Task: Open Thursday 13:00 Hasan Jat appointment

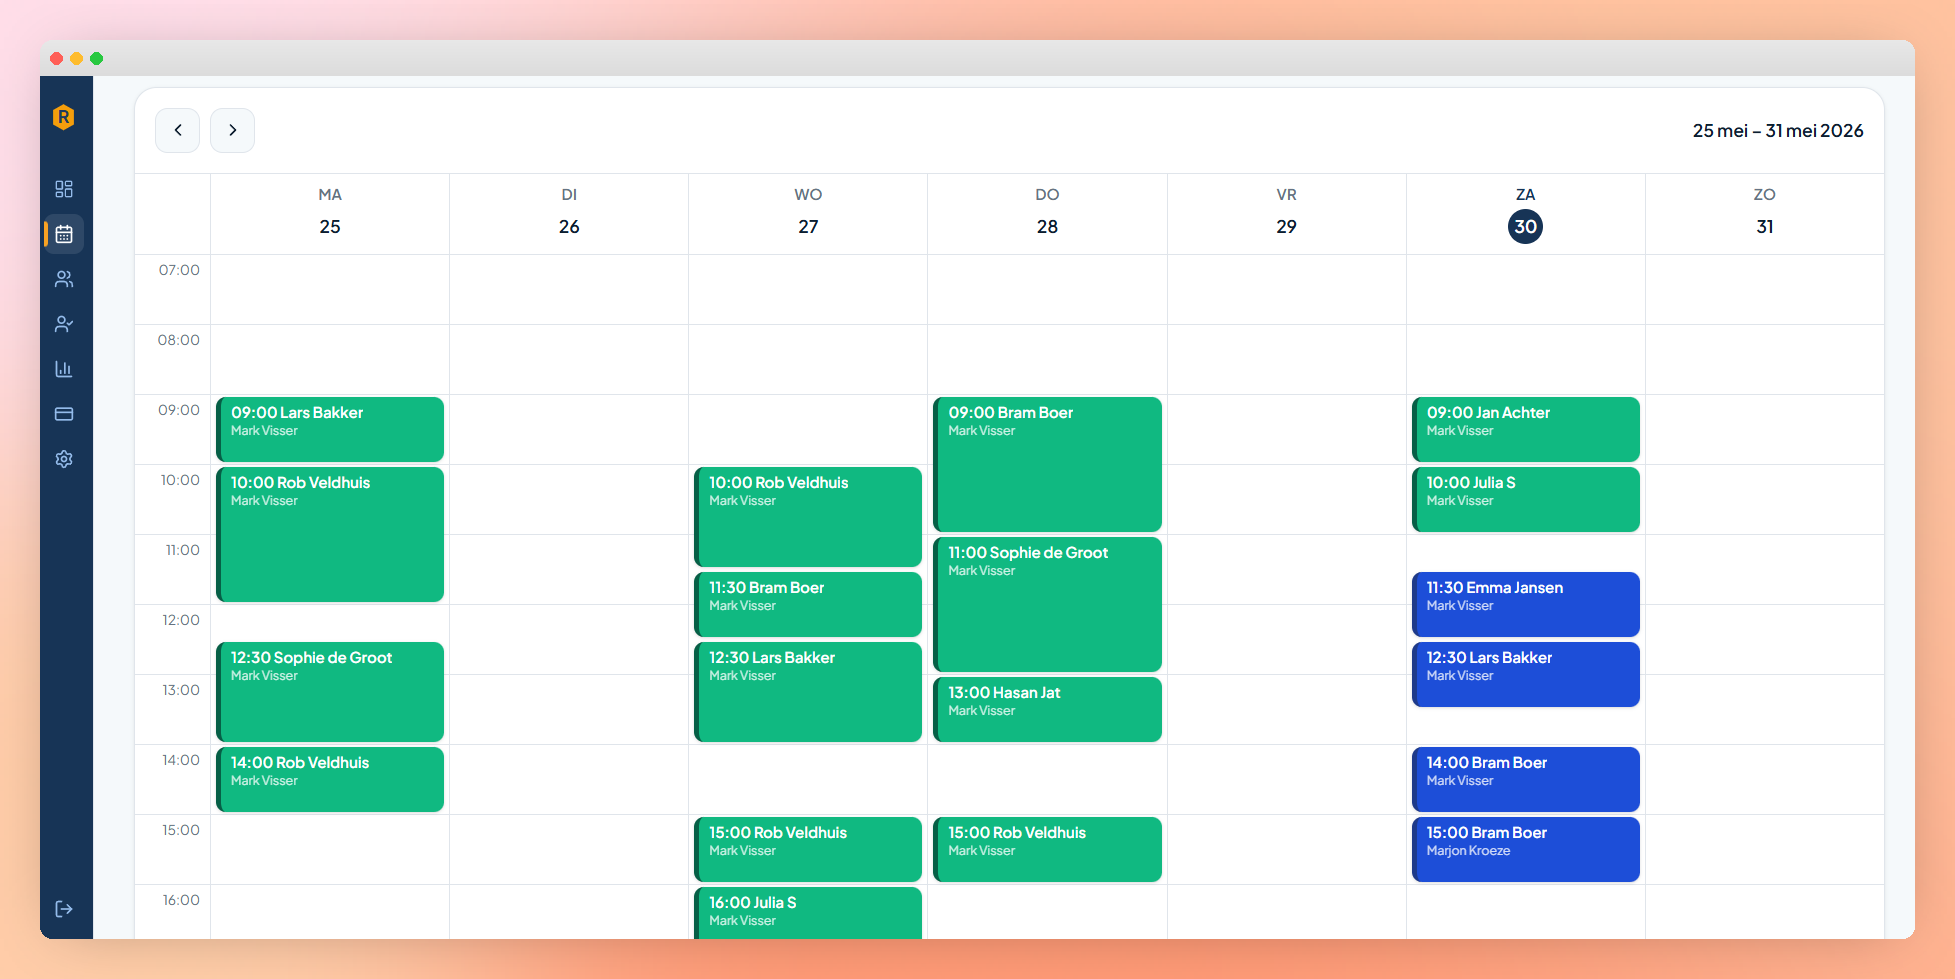Action: [x=1047, y=709]
